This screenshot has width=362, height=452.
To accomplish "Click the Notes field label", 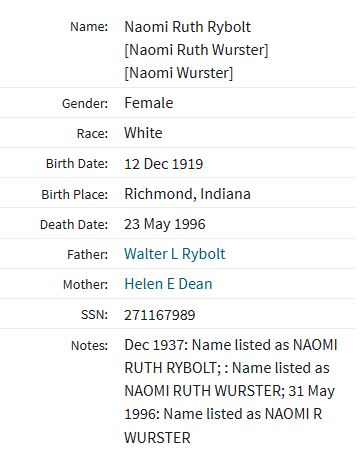I will [89, 345].
